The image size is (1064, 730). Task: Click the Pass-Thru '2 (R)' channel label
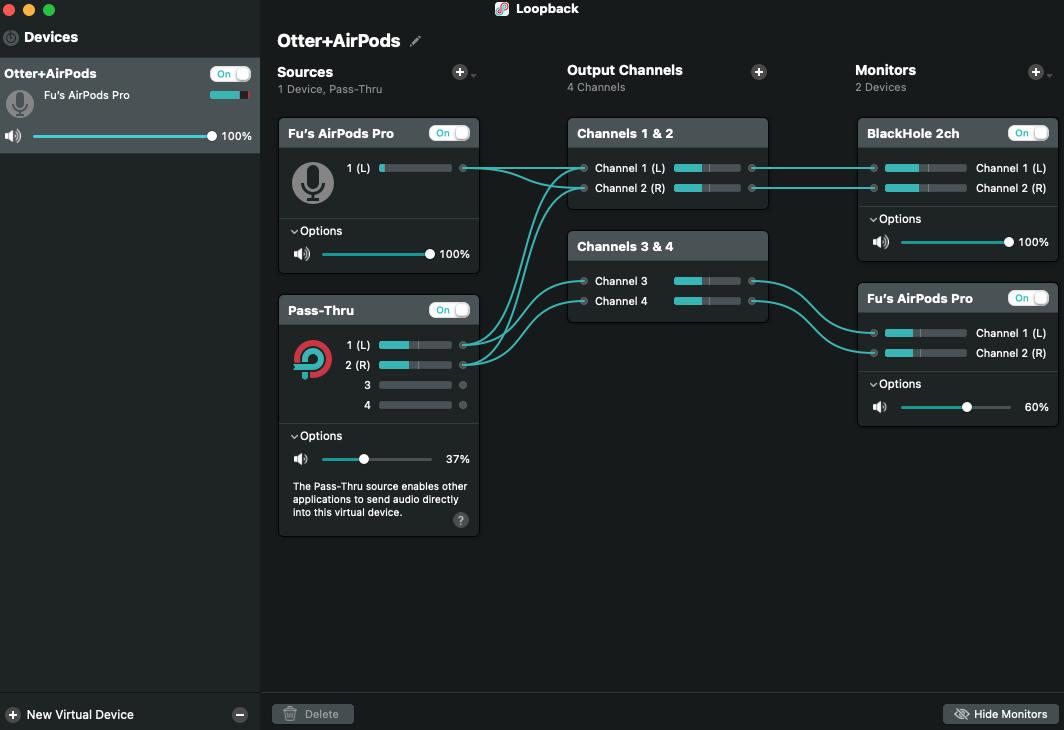[x=358, y=365]
